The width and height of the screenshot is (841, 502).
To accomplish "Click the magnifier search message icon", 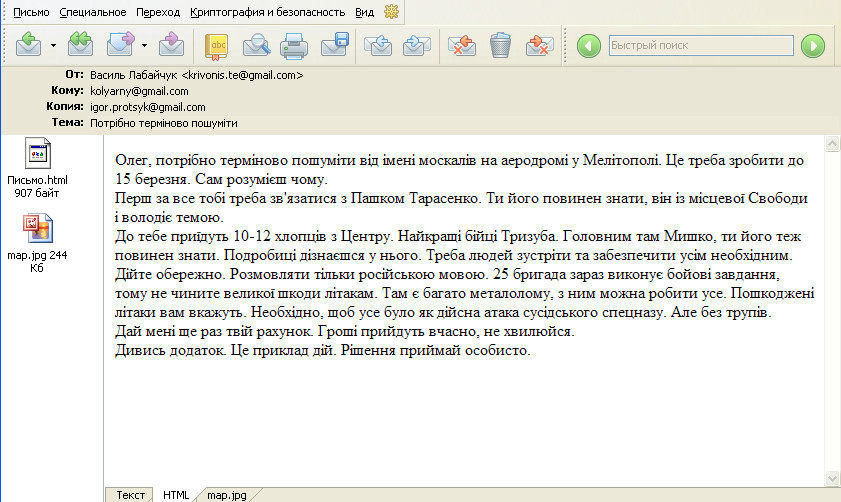I will (x=256, y=45).
